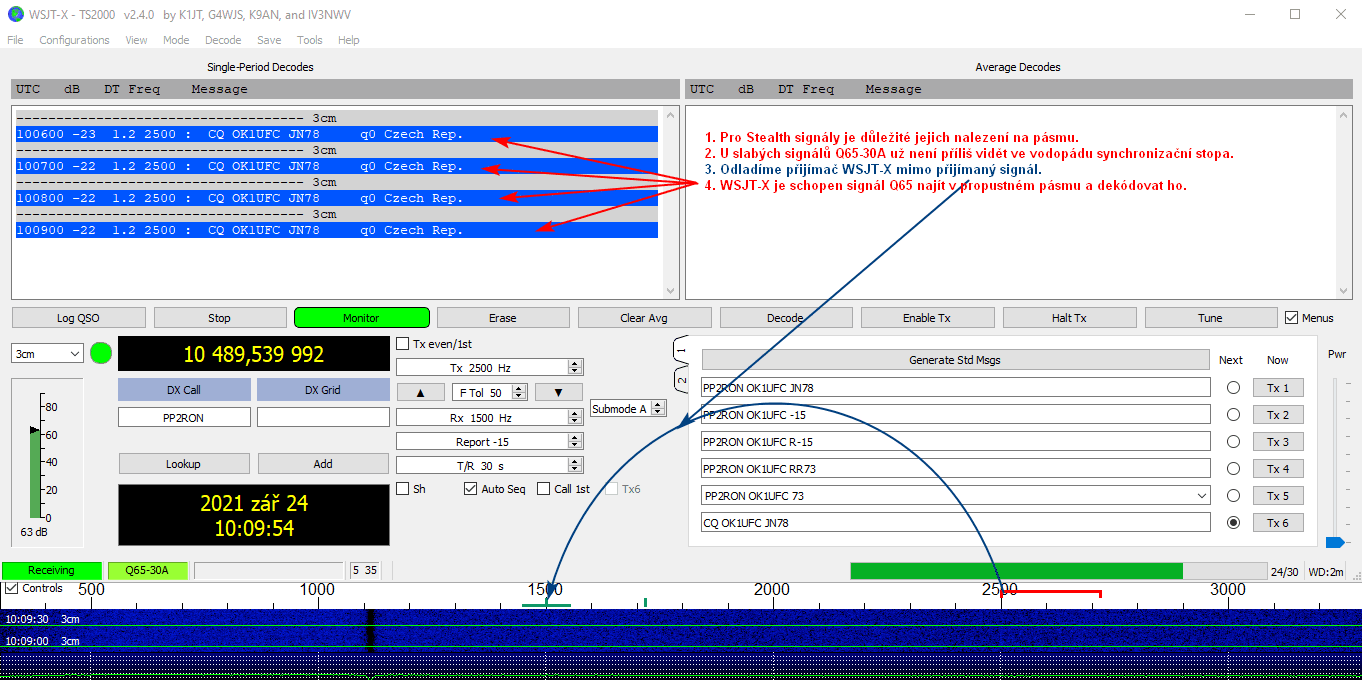Click the green round indicator beside the band selector
The image size is (1362, 680).
(x=101, y=353)
